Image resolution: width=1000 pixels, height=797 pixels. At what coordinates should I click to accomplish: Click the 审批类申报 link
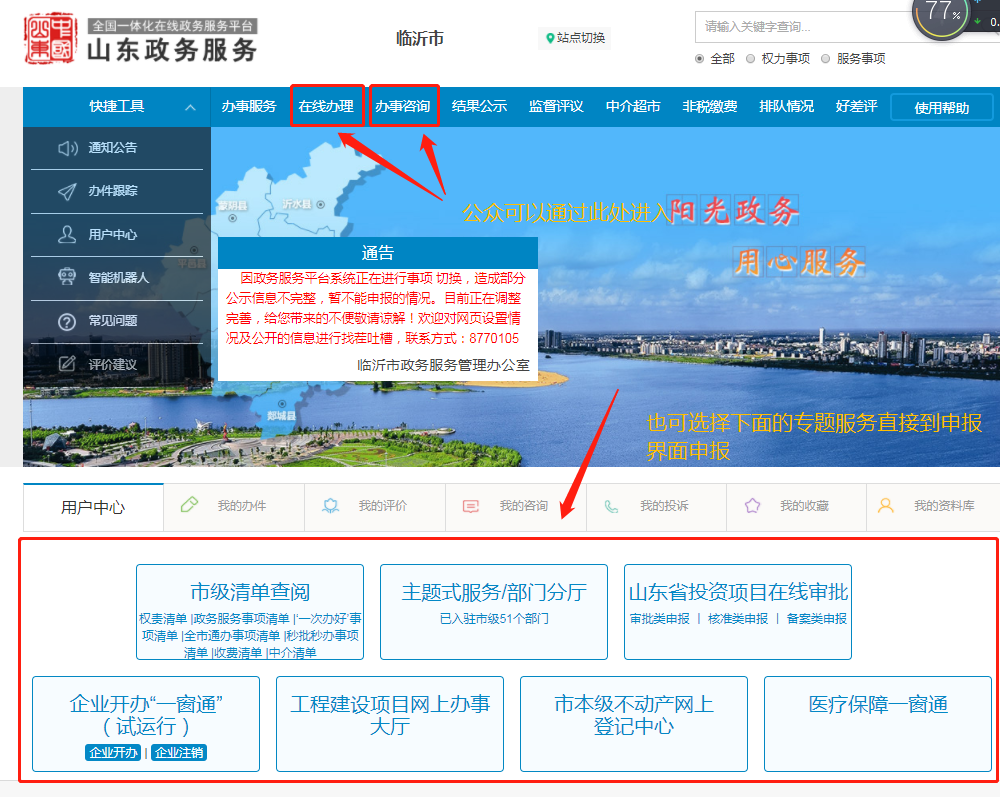pyautogui.click(x=659, y=619)
